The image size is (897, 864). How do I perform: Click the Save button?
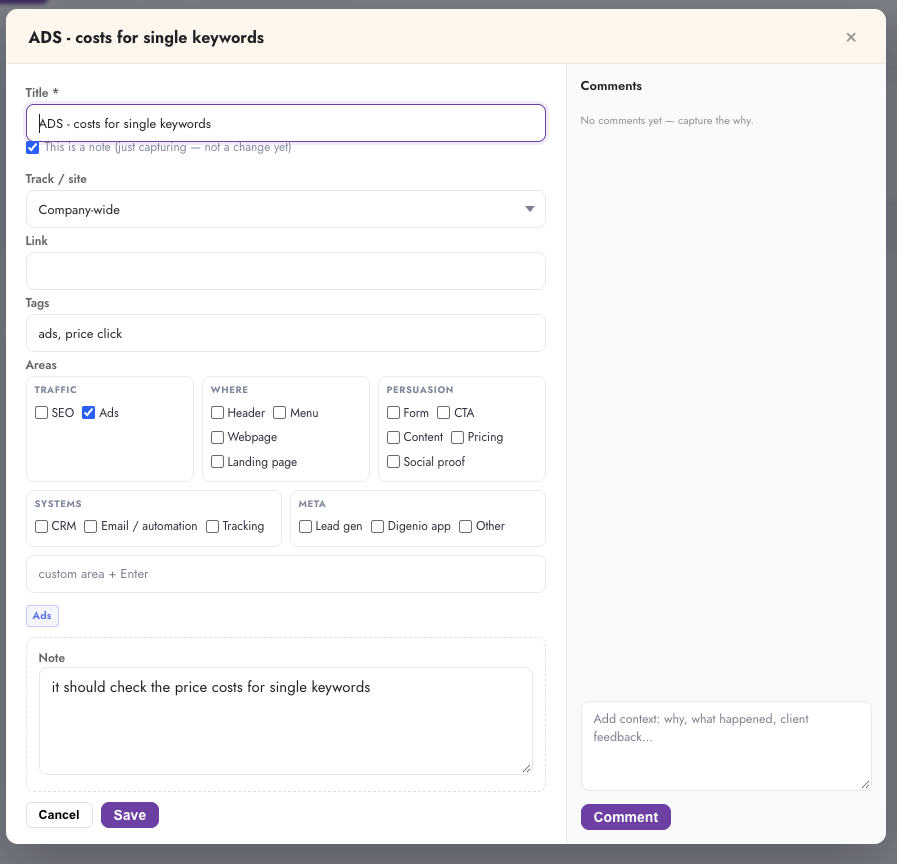pyautogui.click(x=130, y=815)
